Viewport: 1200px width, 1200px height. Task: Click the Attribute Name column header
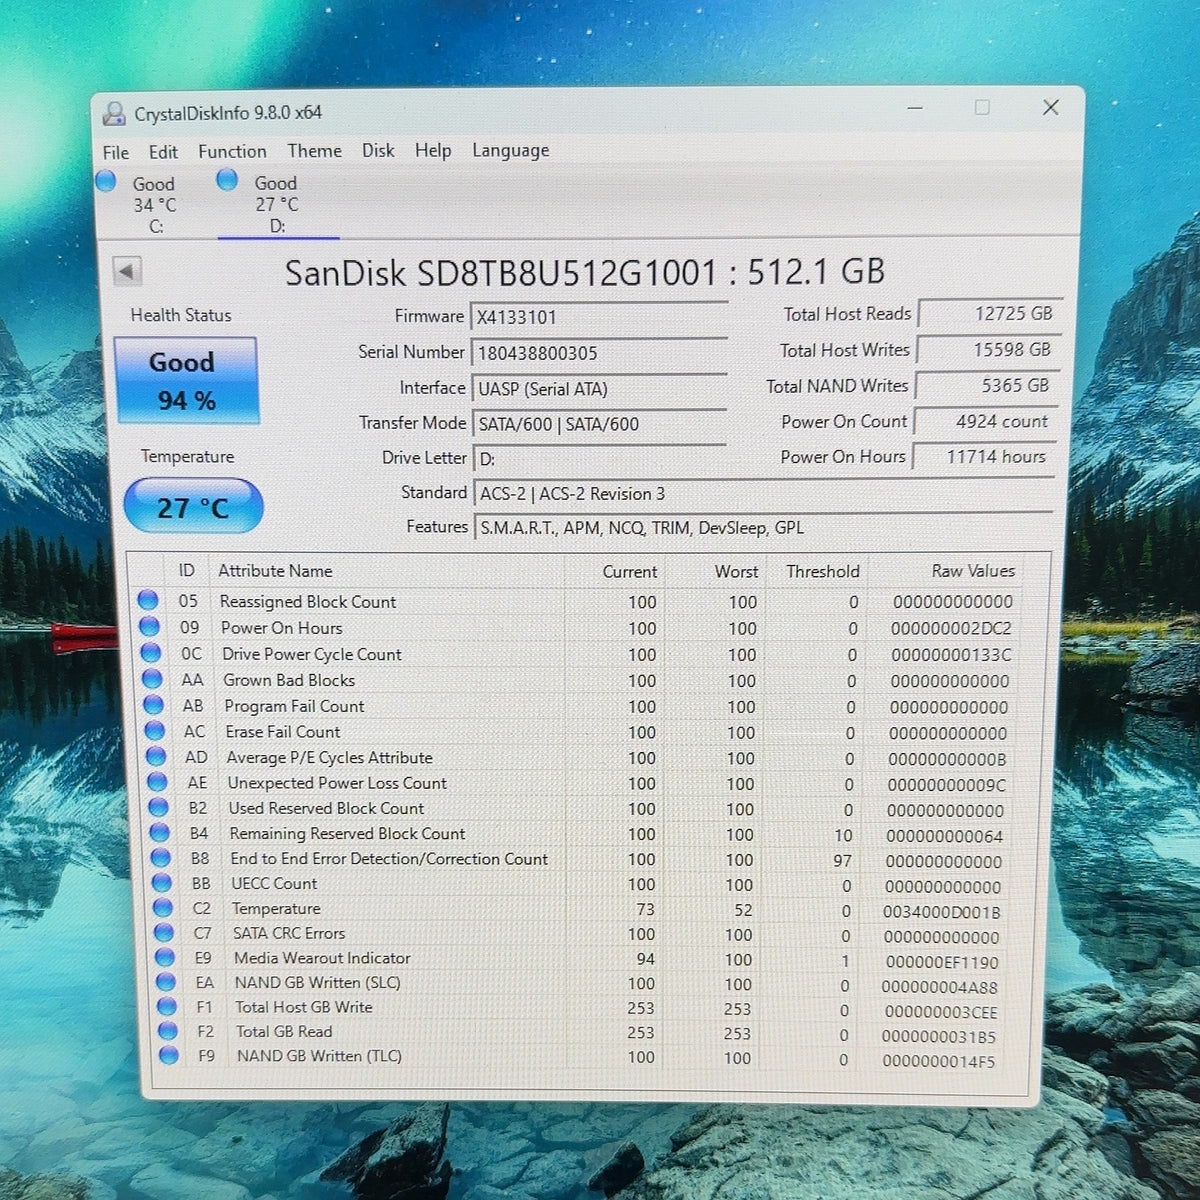(275, 571)
